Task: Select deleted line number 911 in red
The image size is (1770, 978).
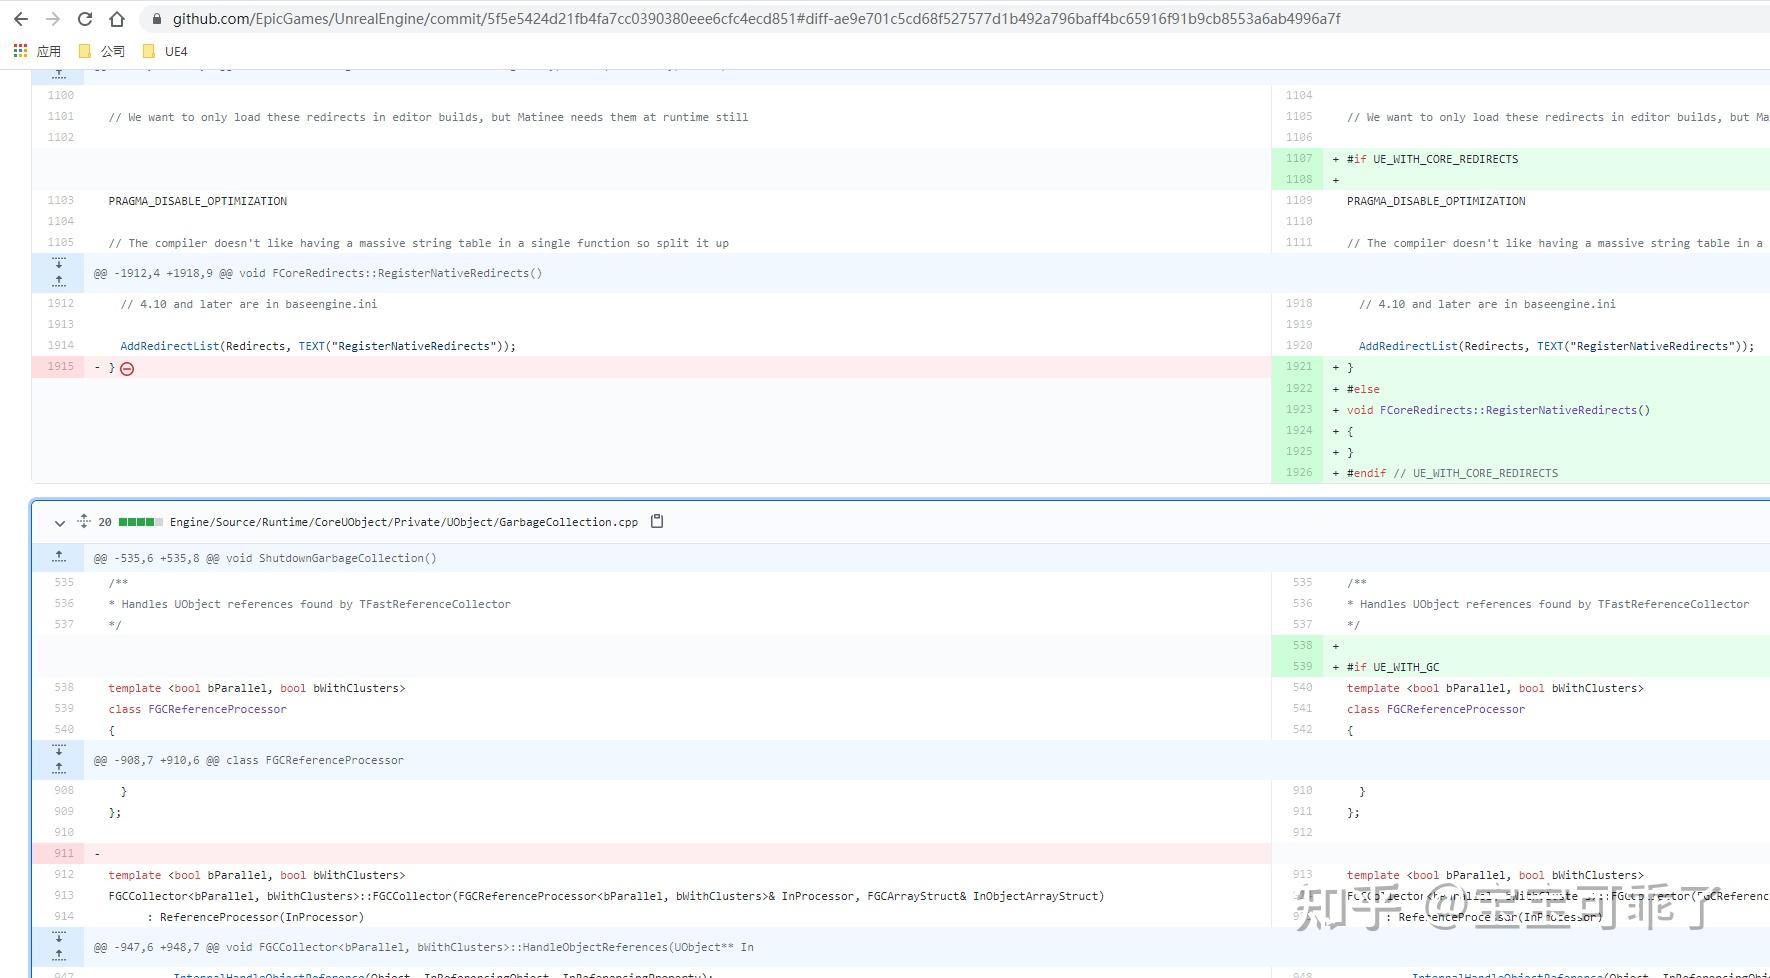Action: (x=64, y=853)
